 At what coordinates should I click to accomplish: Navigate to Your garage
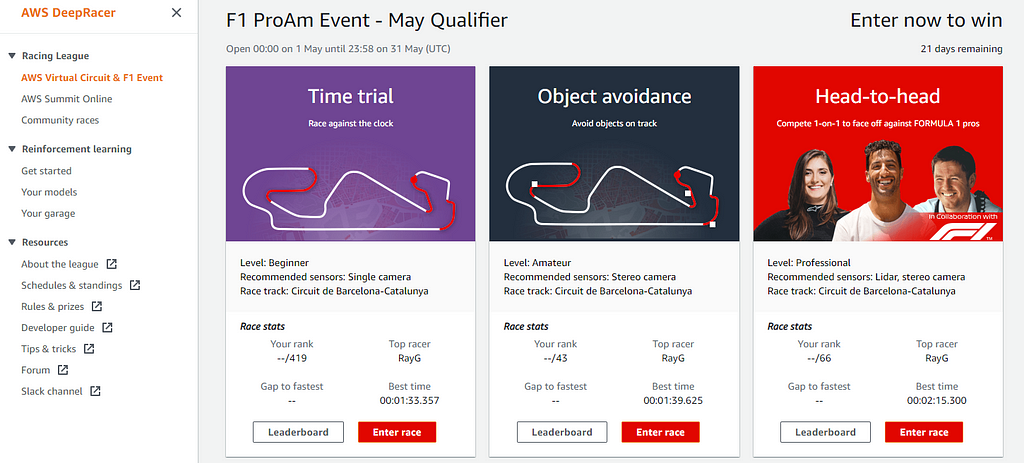coord(48,213)
